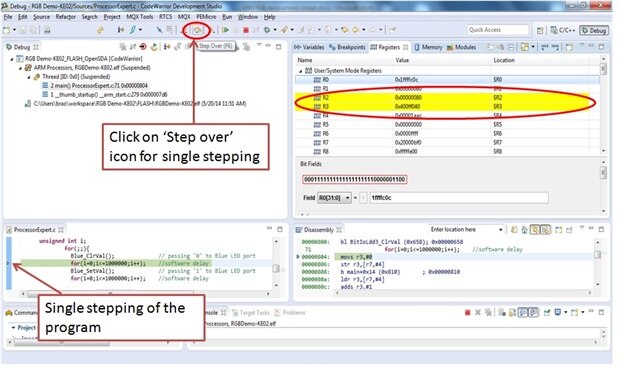Toggle Show Console on output highlighted button
Viewport: 620px width, 372px height.
pyautogui.click(x=523, y=313)
